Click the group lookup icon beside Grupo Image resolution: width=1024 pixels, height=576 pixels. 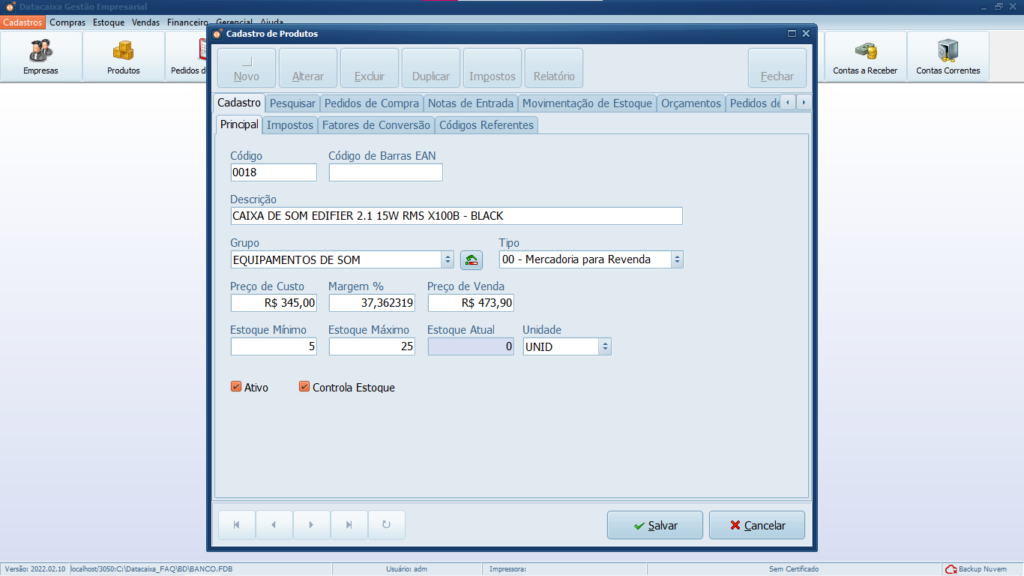471,260
